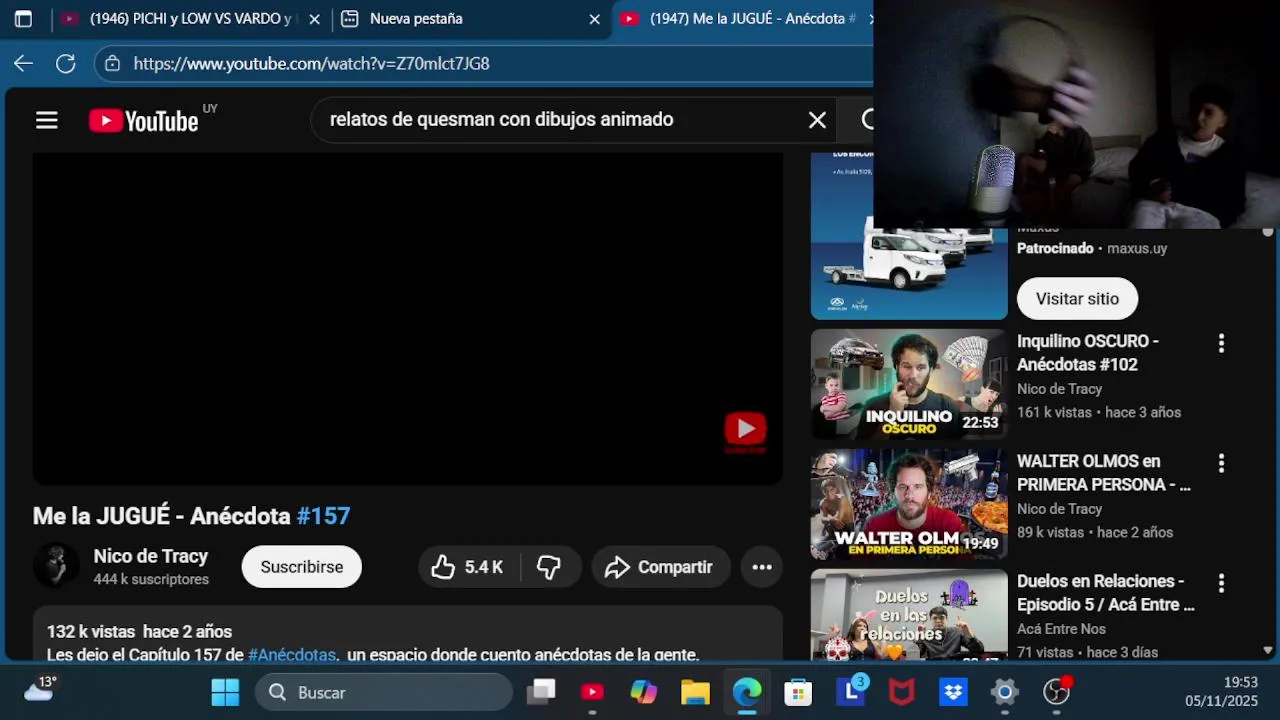
Task: Click the browser back arrow
Action: 23,63
